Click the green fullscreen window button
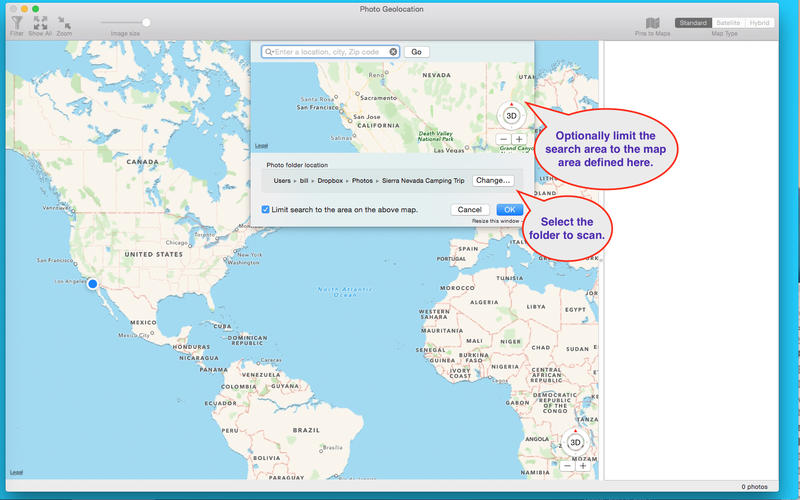 click(x=35, y=9)
